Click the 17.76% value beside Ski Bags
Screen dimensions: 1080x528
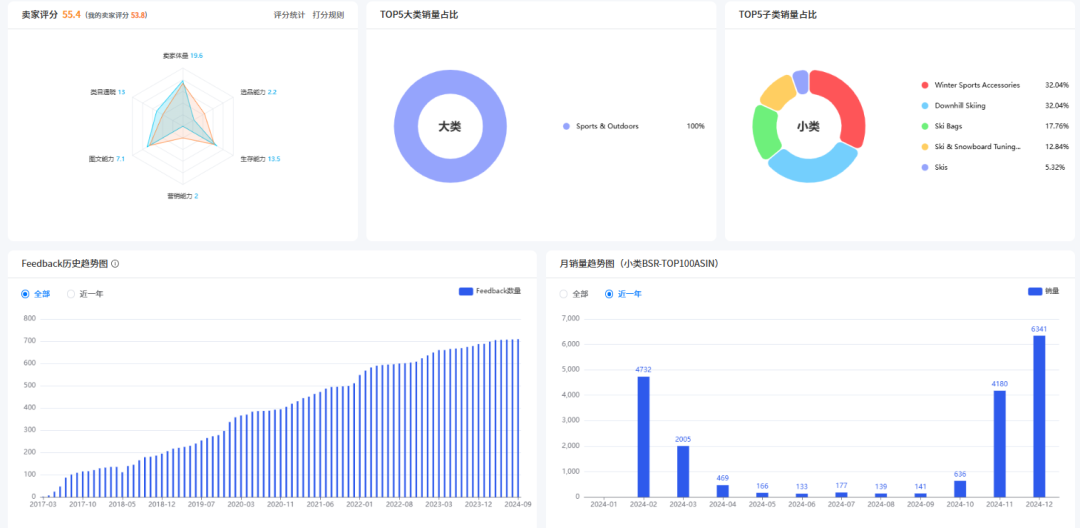(1057, 127)
